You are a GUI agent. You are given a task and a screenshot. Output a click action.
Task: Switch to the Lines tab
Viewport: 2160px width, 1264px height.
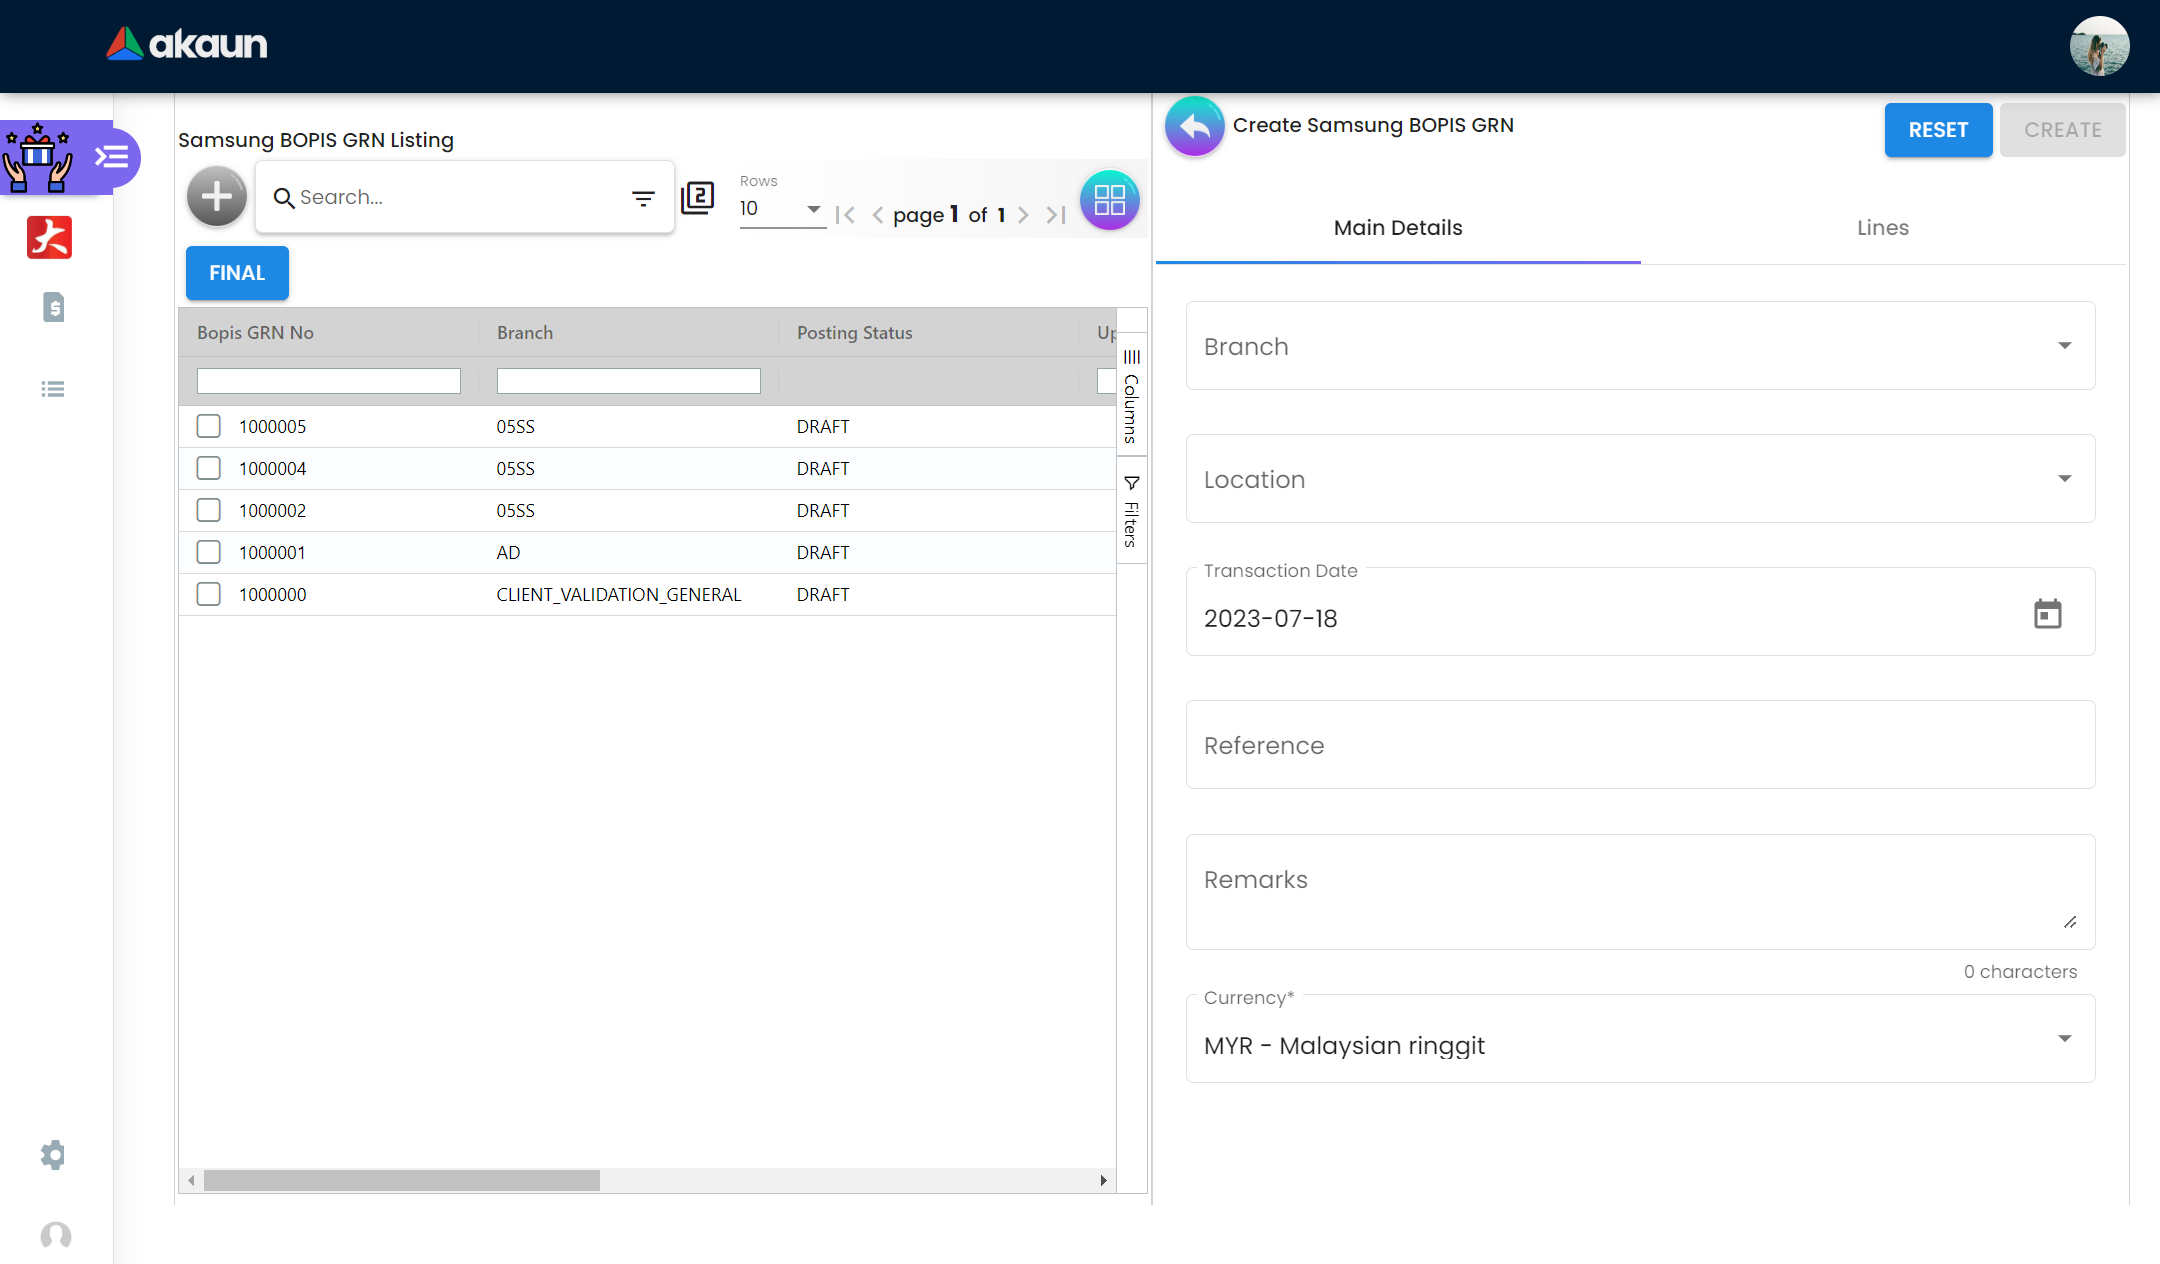click(x=1882, y=228)
